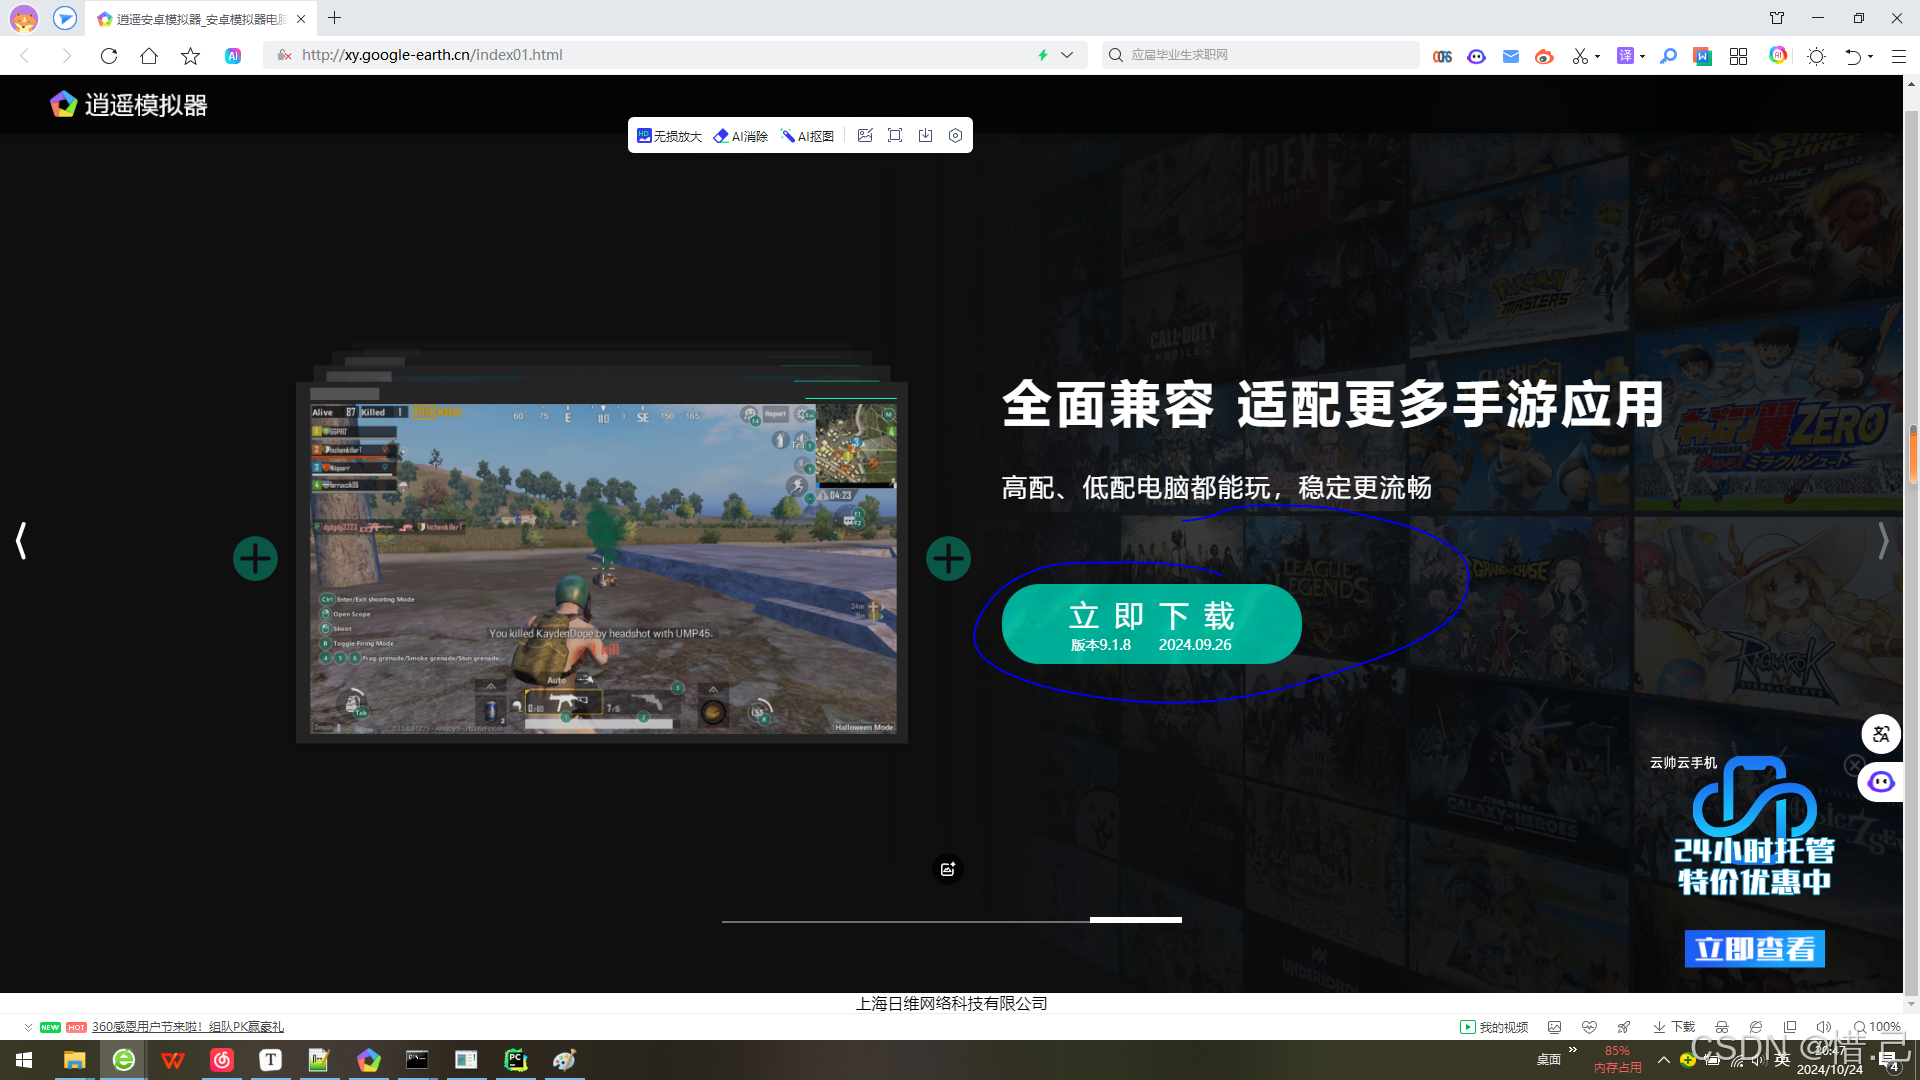Image resolution: width=1920 pixels, height=1080 pixels.
Task: Open the browser hamburger main menu
Action: [x=1898, y=57]
